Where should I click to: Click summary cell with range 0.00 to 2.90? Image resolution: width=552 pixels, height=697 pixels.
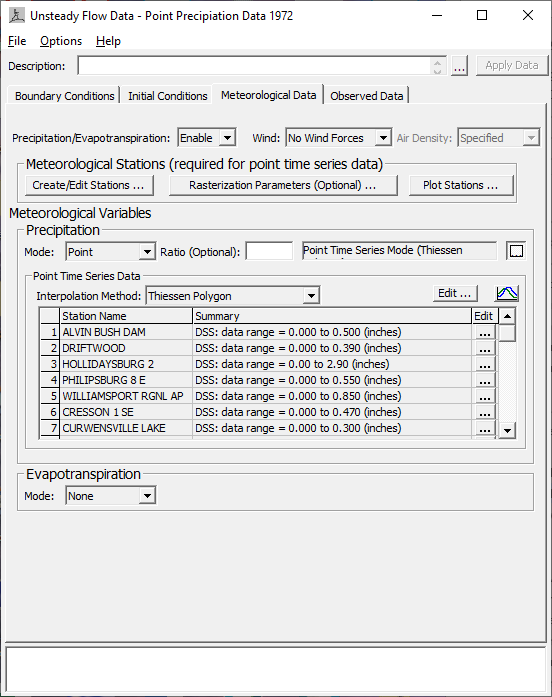[332, 365]
